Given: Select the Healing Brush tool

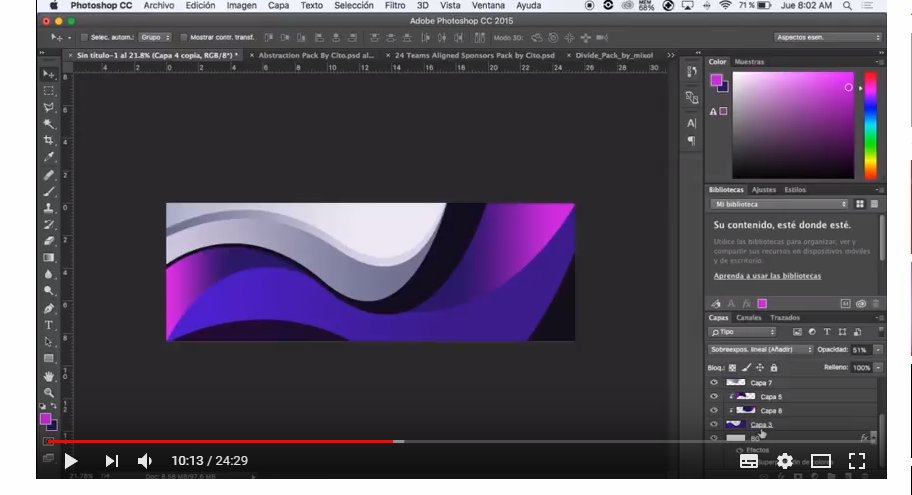Looking at the screenshot, I should click(x=49, y=175).
